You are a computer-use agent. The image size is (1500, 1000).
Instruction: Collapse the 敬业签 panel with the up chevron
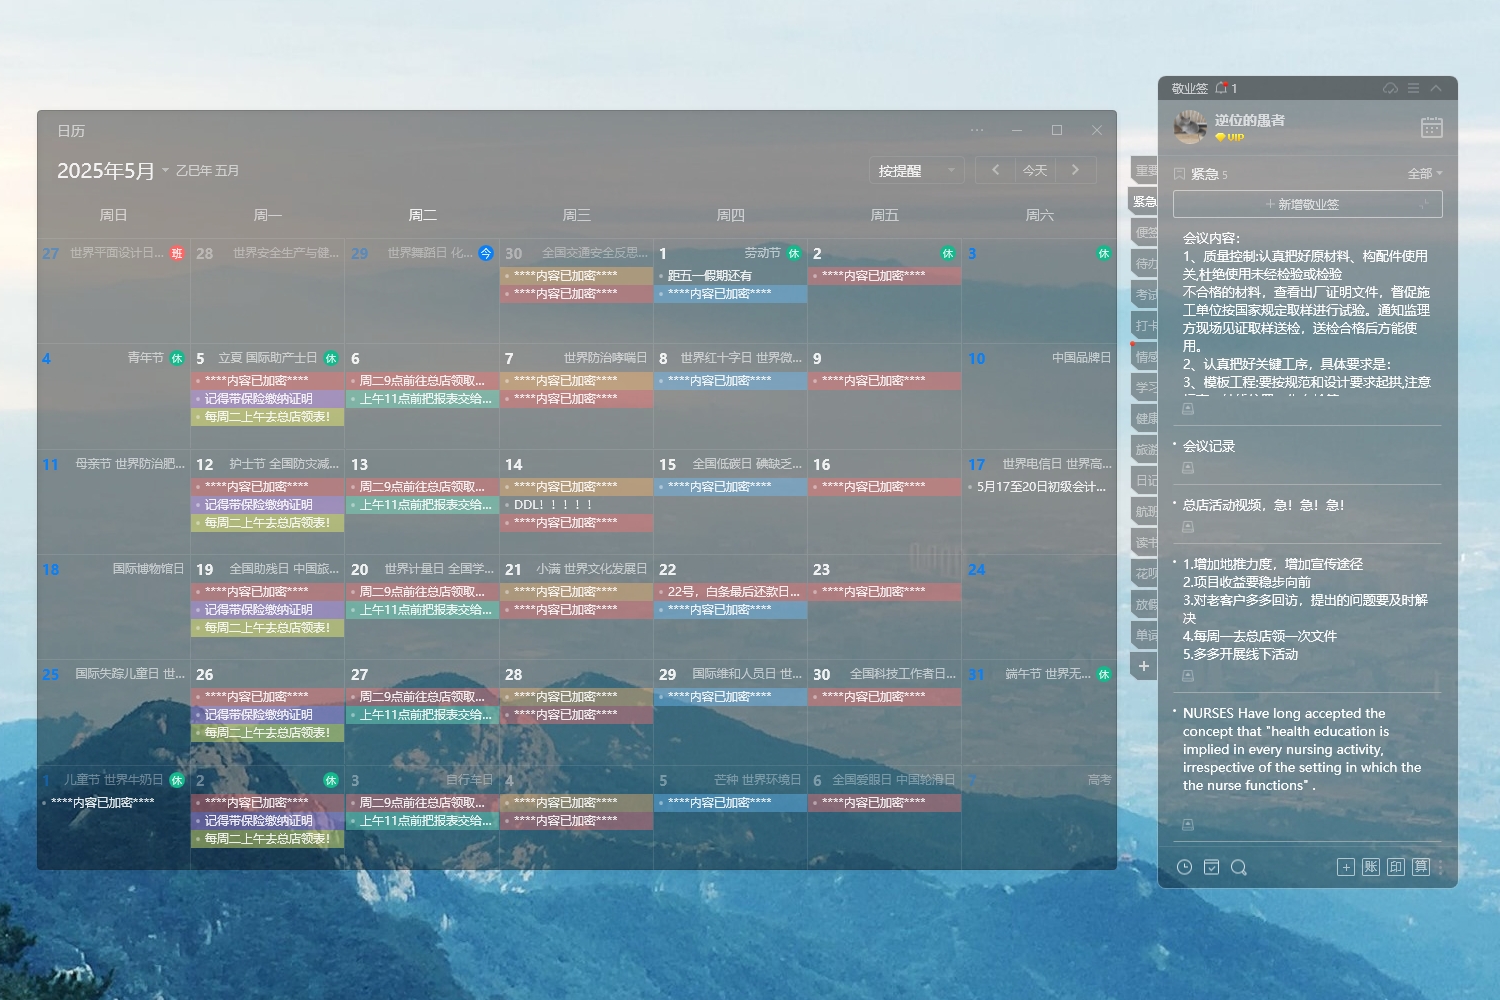tap(1436, 88)
